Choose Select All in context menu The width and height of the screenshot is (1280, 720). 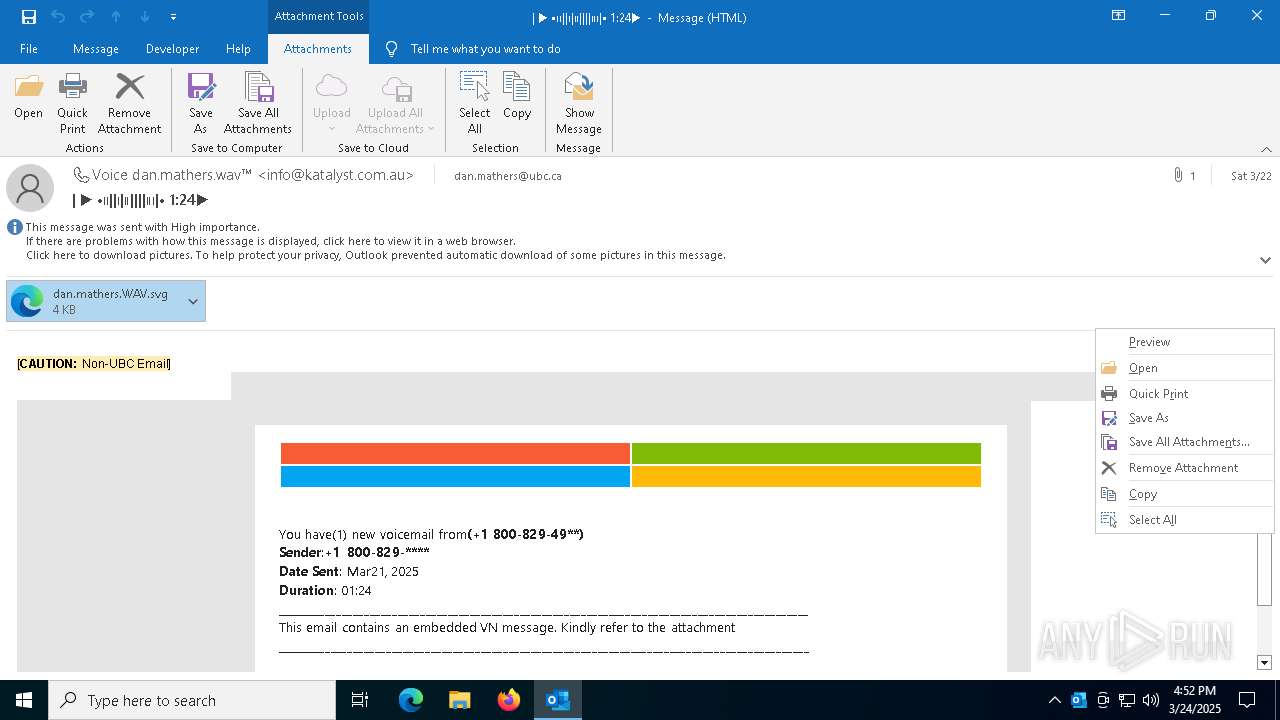[x=1185, y=520]
